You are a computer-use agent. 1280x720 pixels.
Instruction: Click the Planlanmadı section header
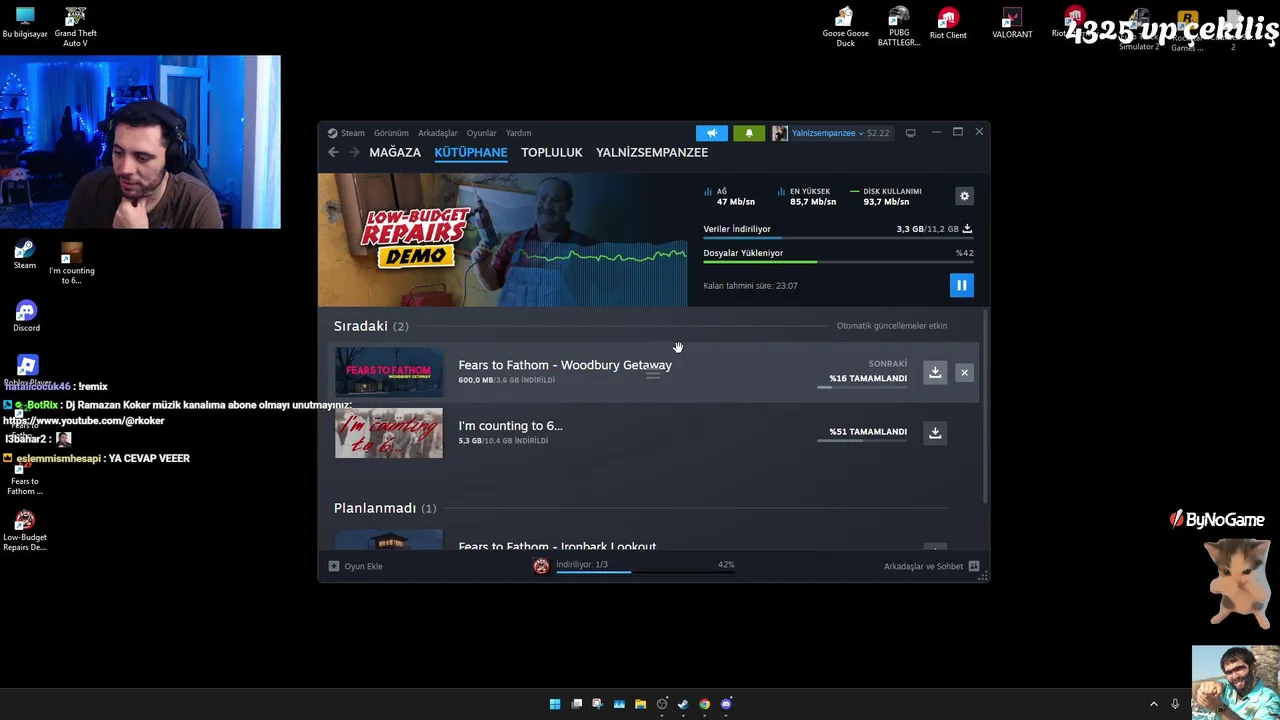click(x=385, y=508)
